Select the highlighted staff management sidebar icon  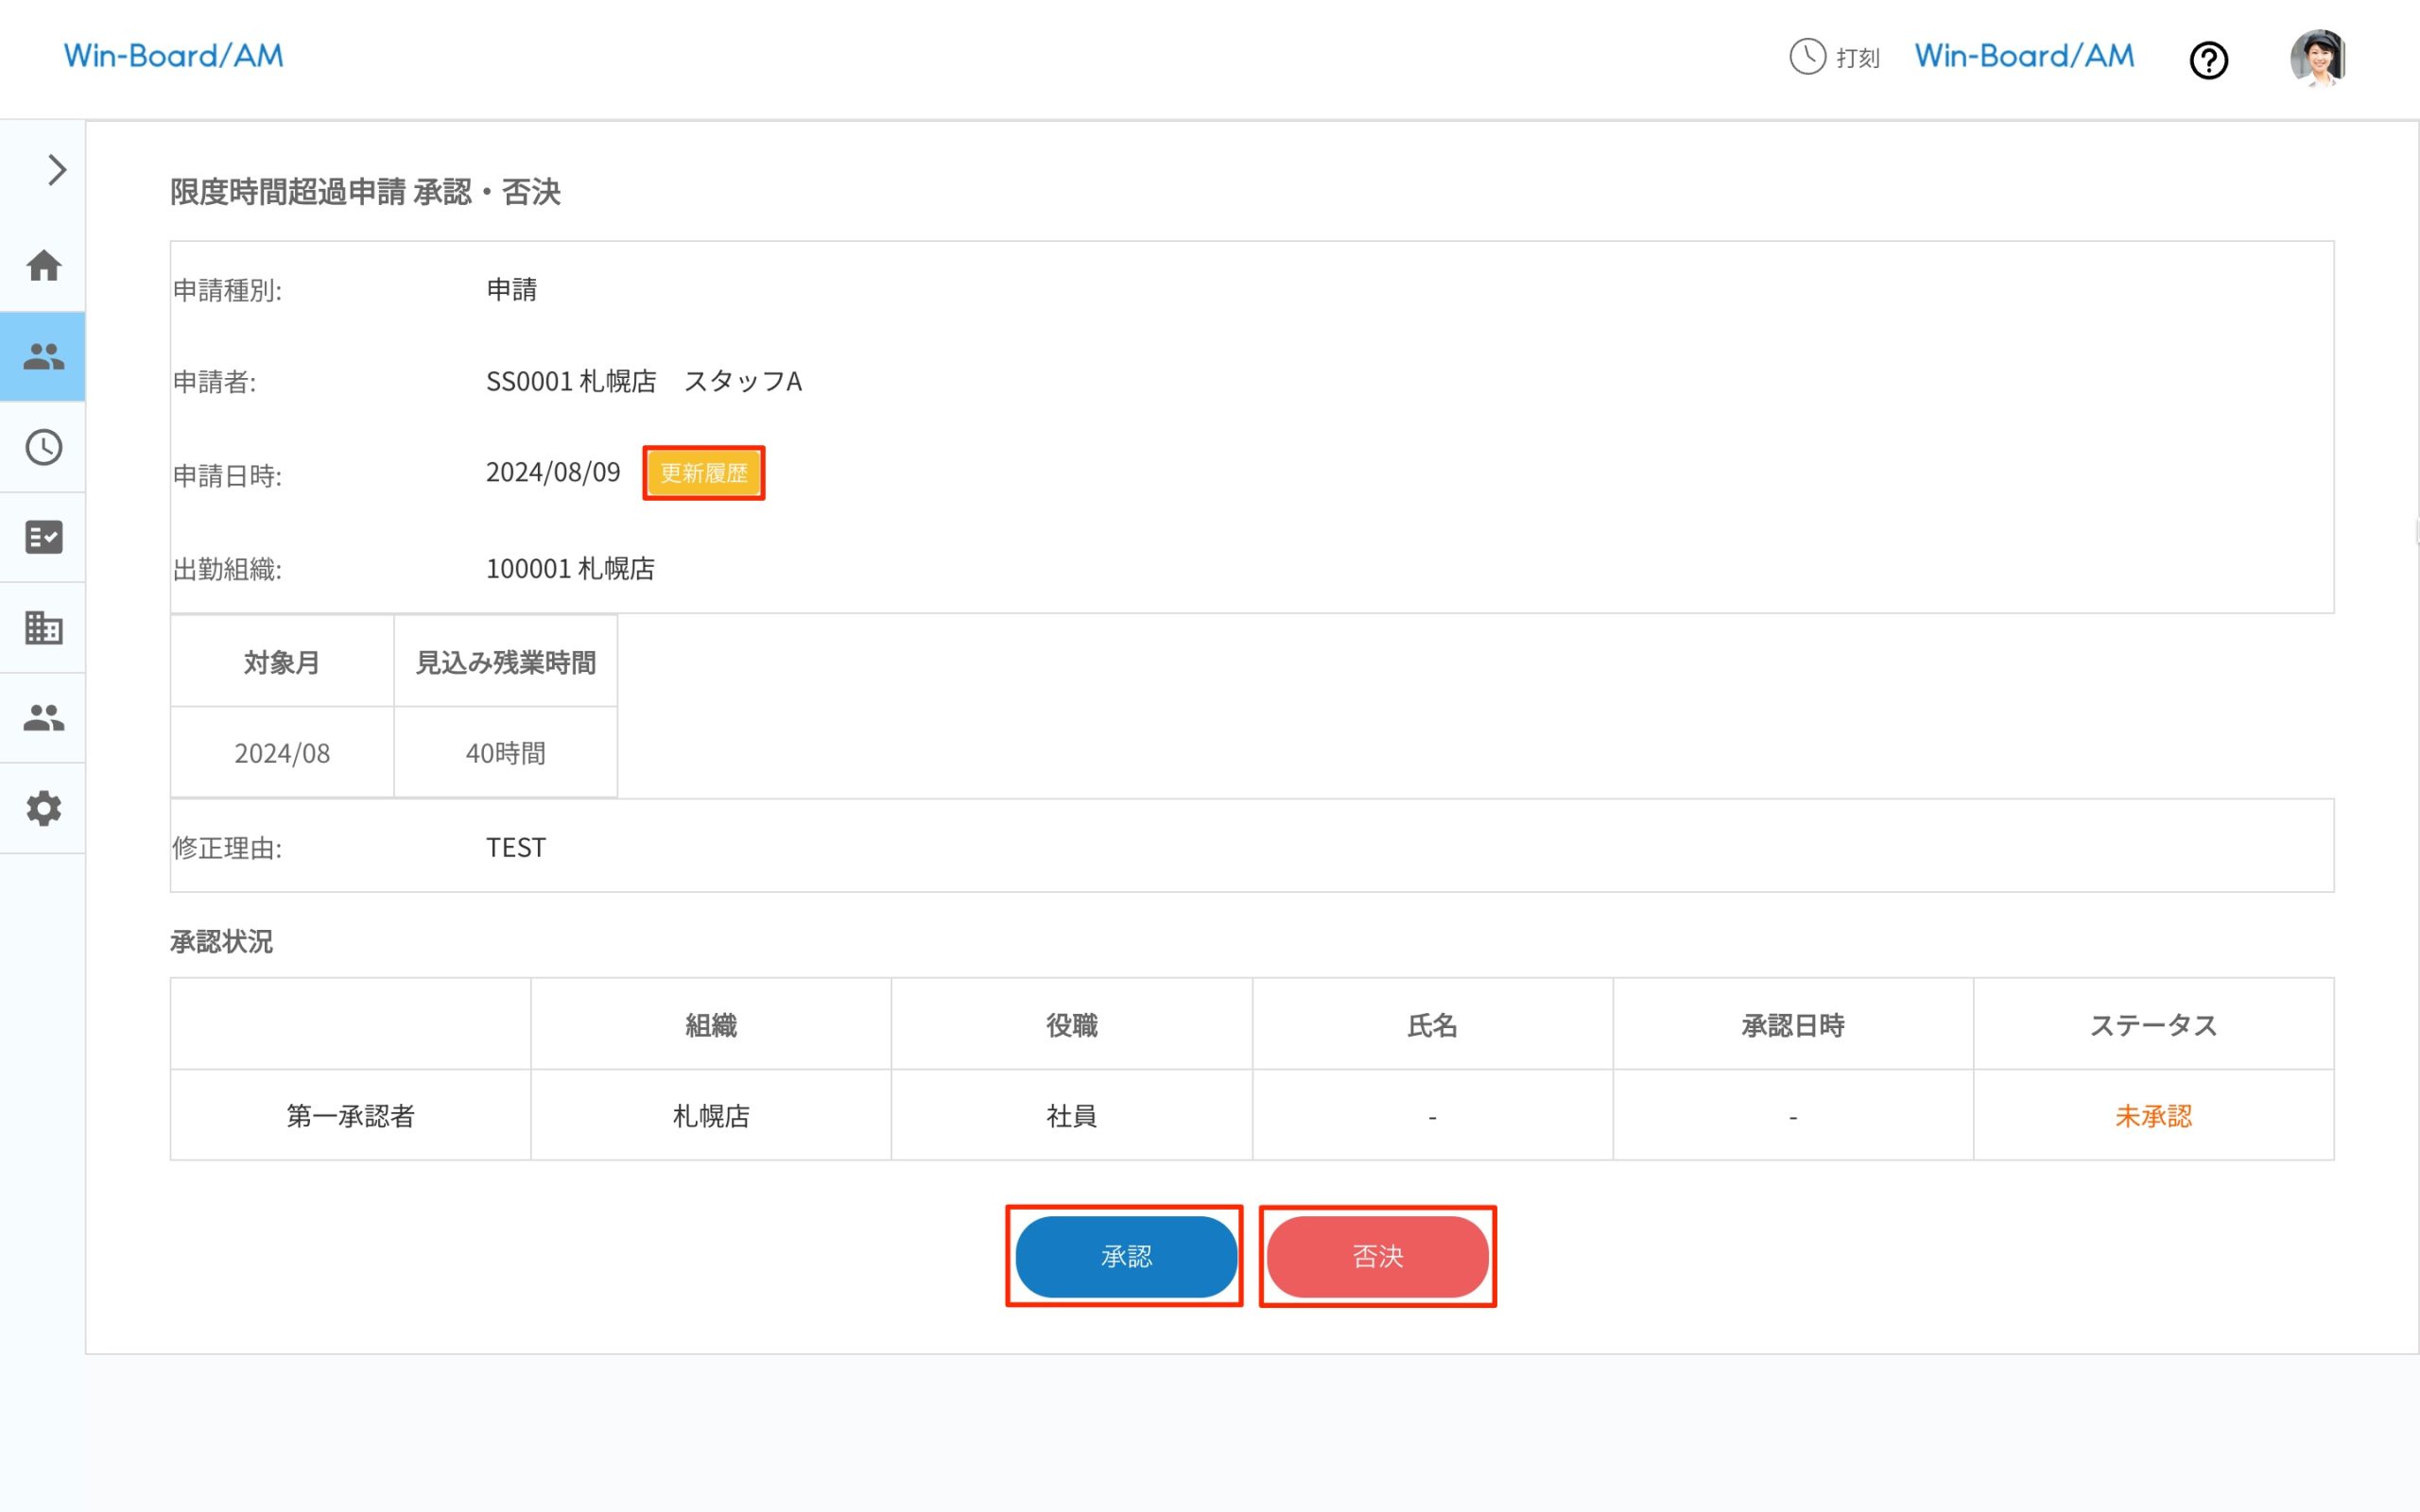pos(44,357)
